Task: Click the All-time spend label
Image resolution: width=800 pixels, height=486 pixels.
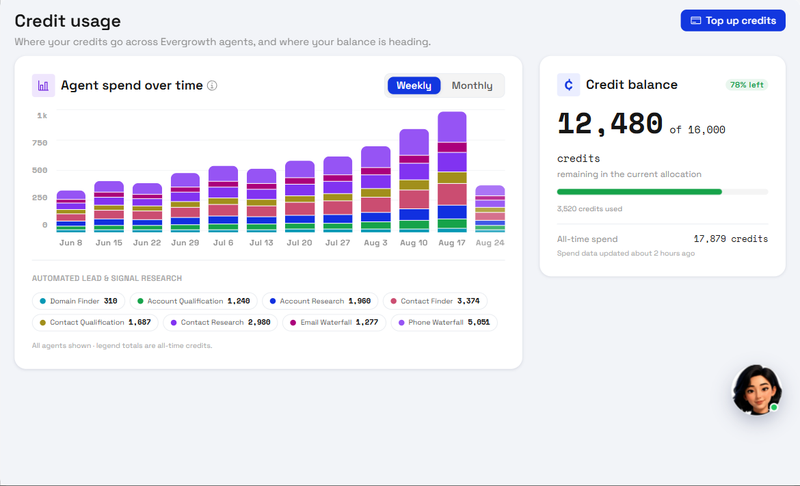Action: tap(587, 239)
